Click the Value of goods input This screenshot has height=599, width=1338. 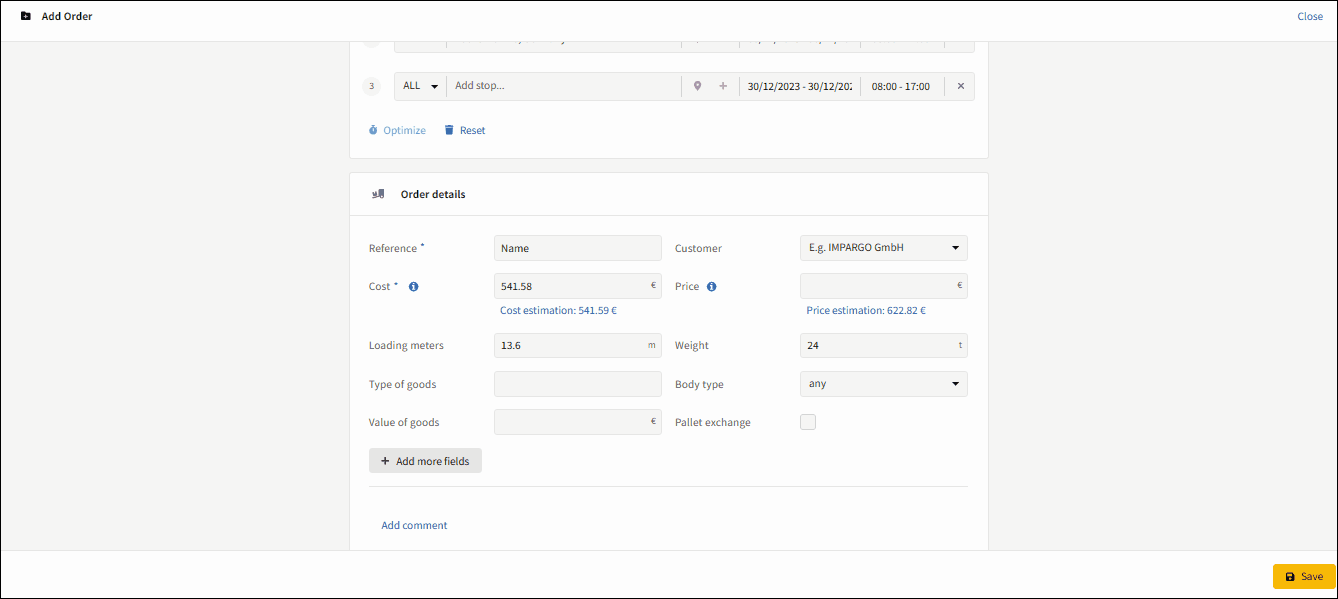click(x=578, y=422)
